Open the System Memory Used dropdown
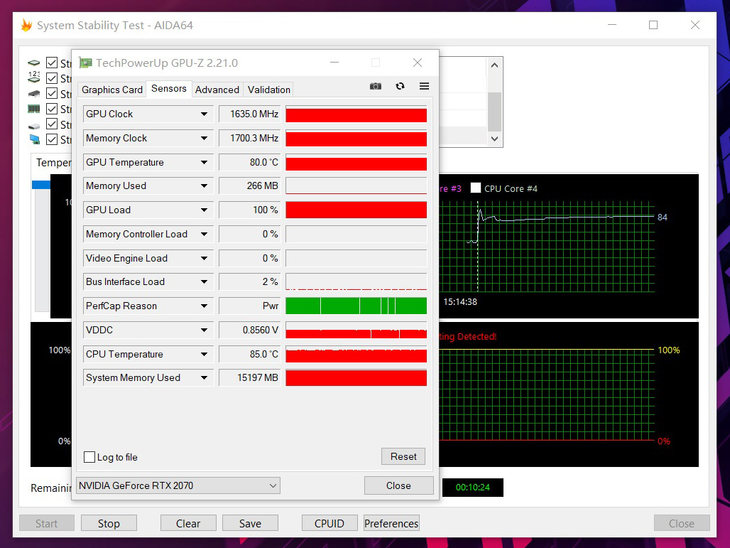The image size is (730, 548). 204,378
